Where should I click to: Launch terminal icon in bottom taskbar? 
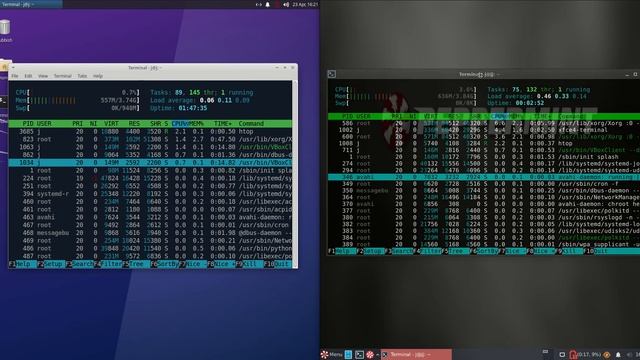[359, 355]
